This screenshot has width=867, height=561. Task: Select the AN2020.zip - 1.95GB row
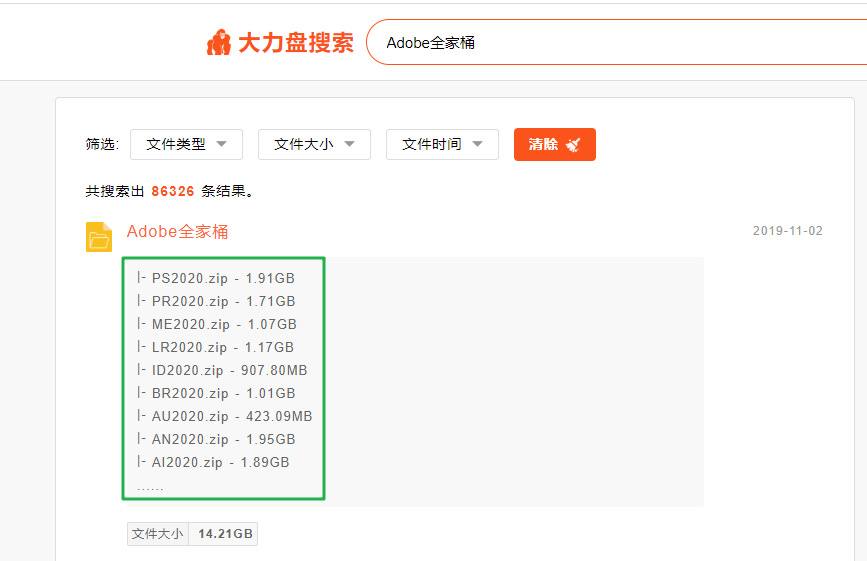coord(216,439)
